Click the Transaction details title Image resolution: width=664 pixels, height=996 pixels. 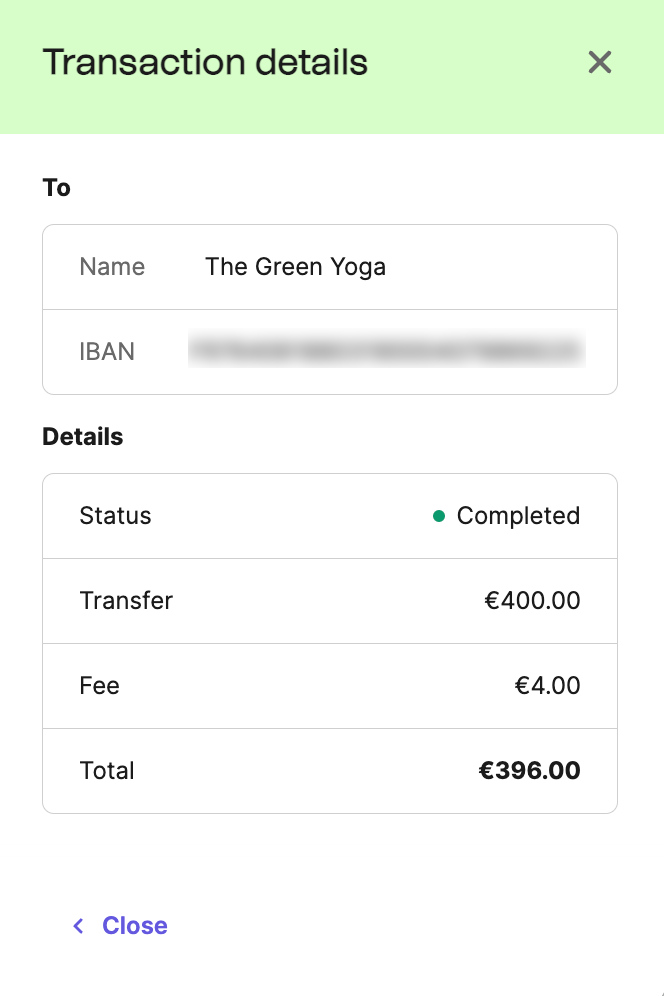pos(205,62)
